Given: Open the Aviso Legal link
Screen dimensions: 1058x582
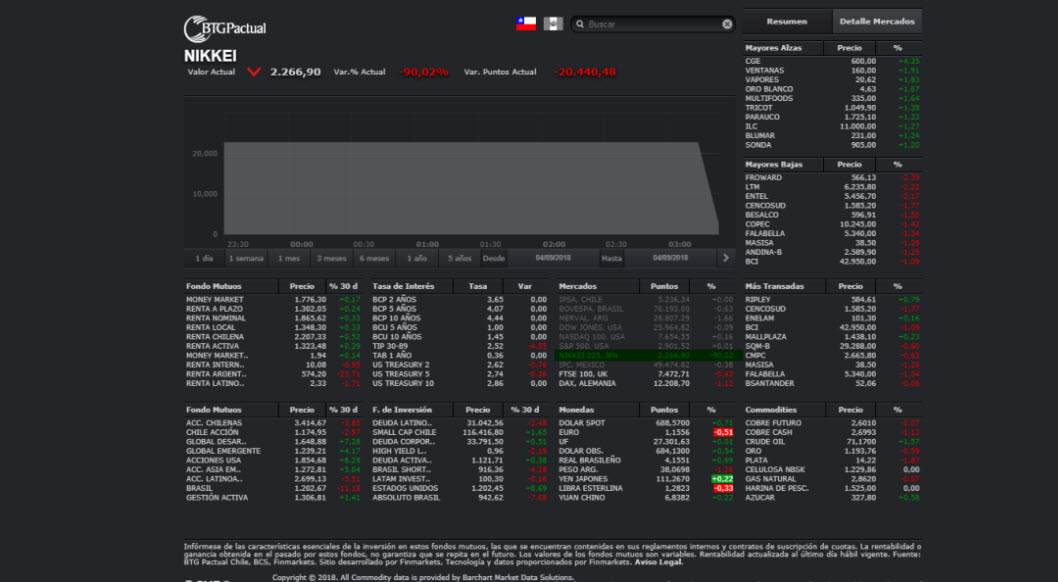Looking at the screenshot, I should (x=659, y=562).
